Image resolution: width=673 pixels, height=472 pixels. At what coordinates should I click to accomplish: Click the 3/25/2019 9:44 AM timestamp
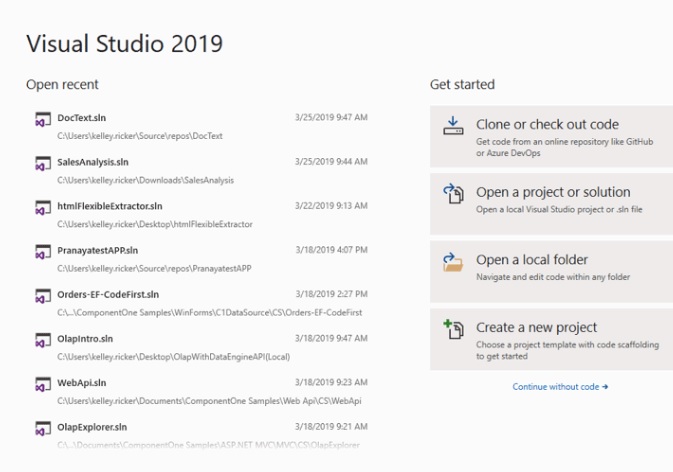click(x=331, y=162)
